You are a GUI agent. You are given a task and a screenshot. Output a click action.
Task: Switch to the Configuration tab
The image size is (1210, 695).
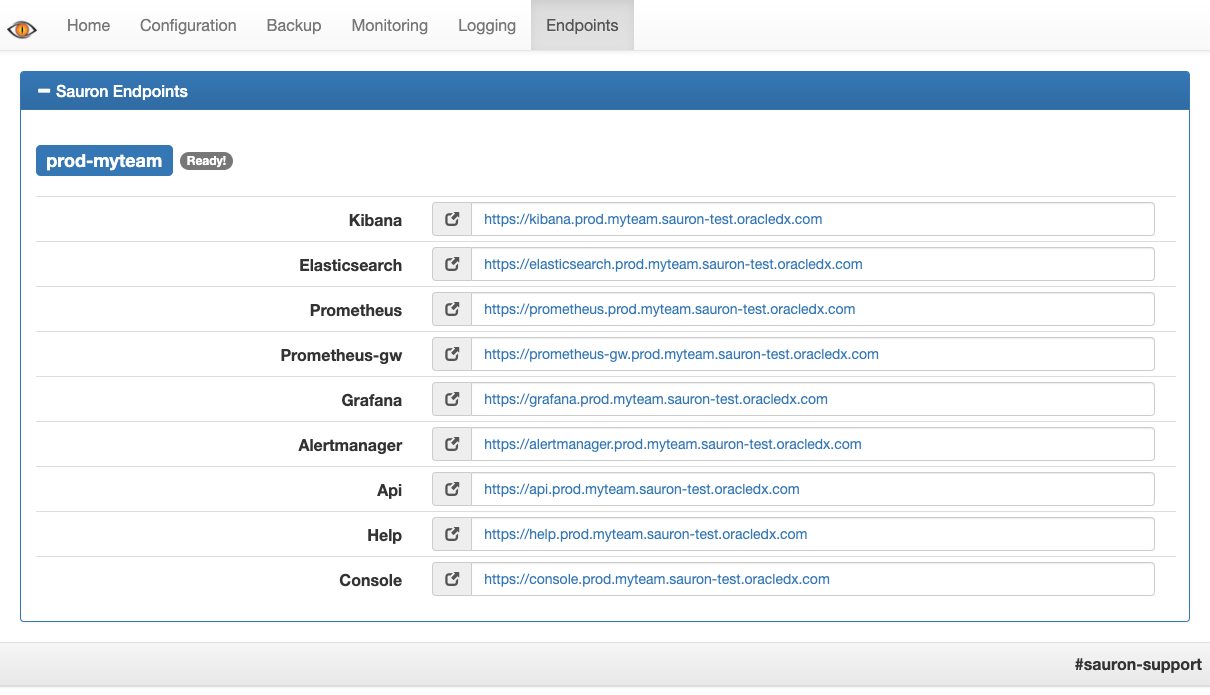[x=187, y=25]
